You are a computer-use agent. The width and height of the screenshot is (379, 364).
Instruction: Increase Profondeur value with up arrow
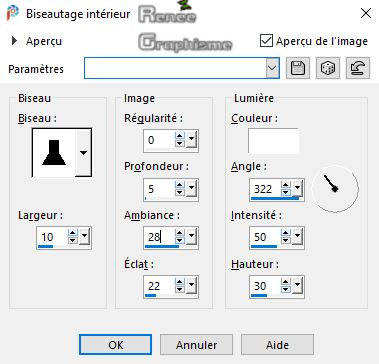coord(180,185)
